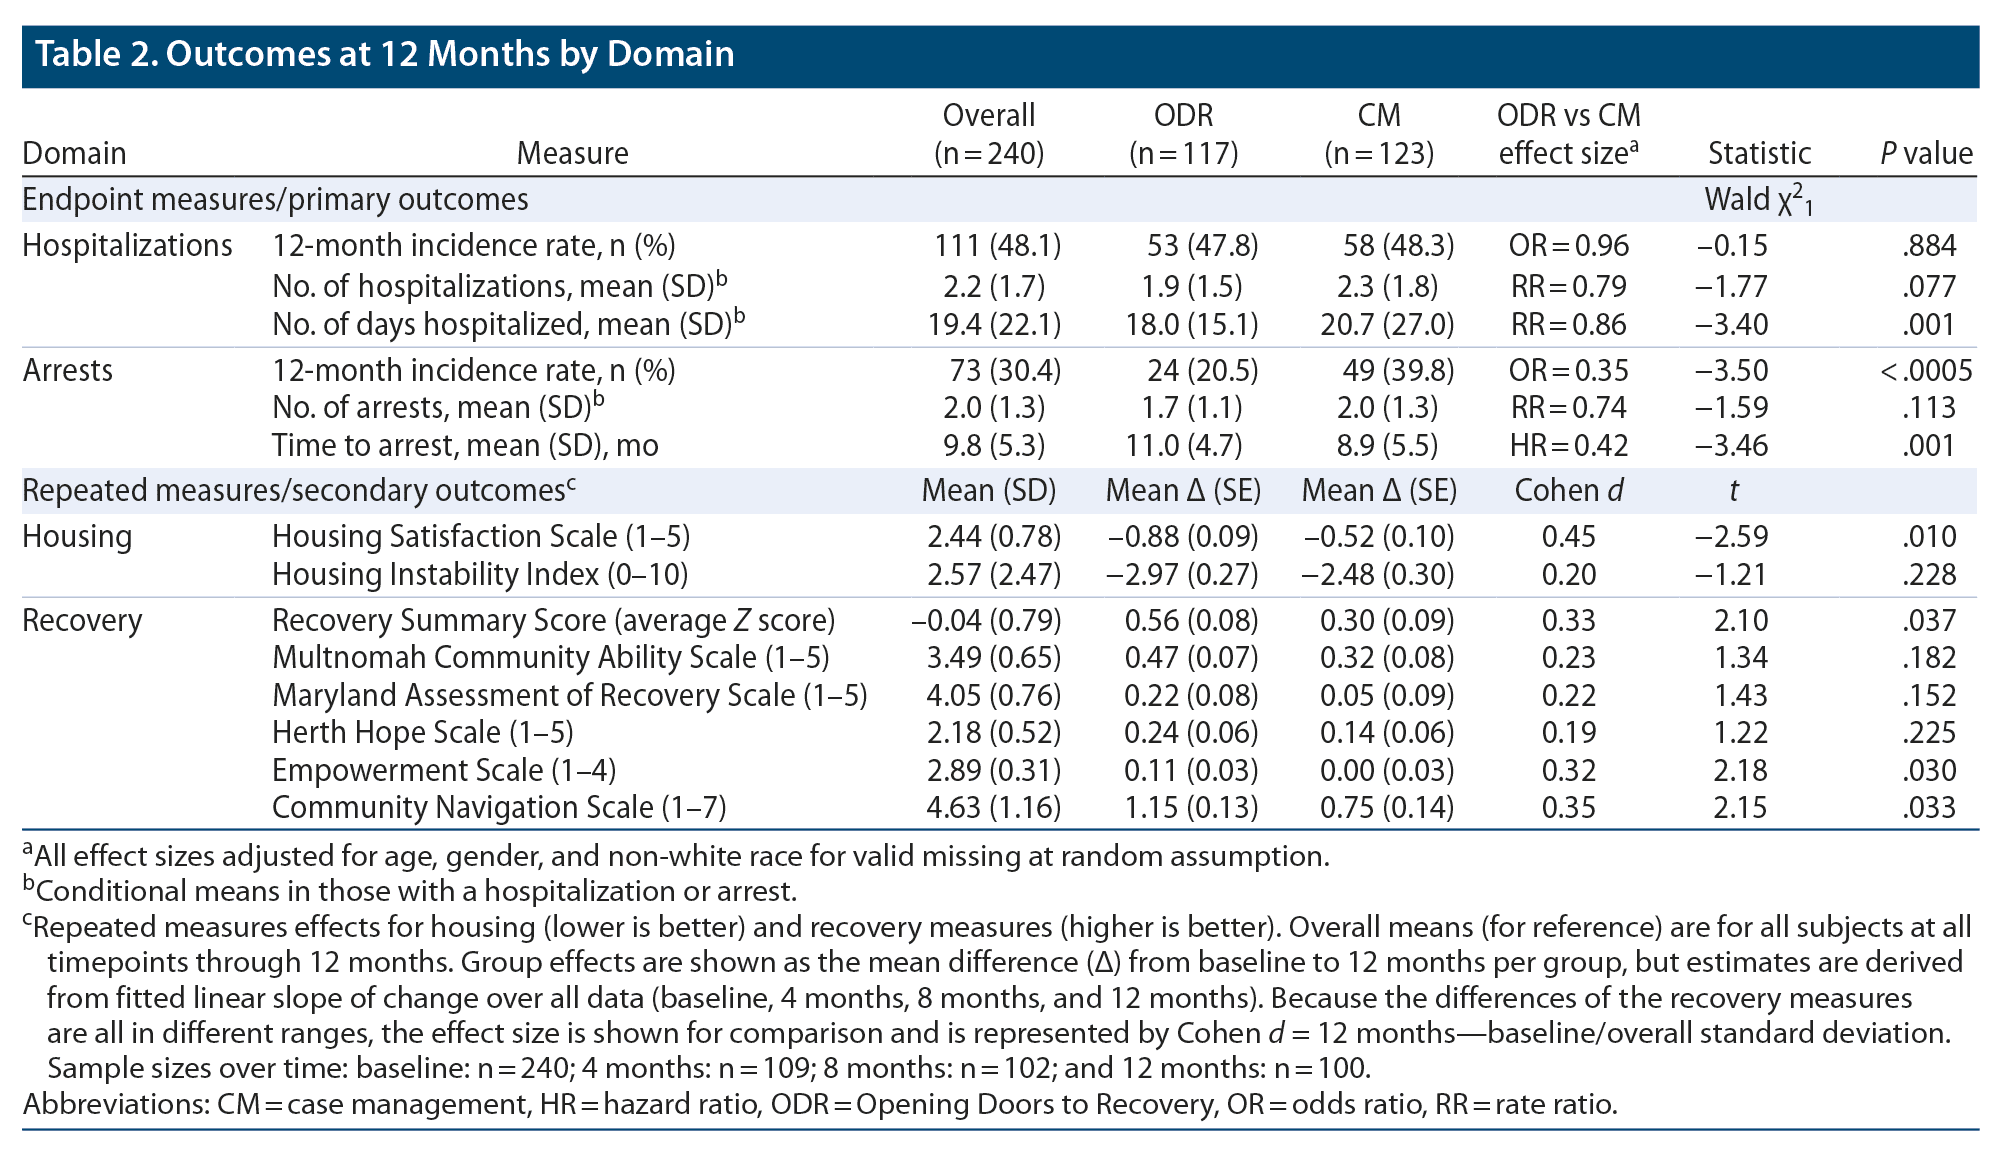The image size is (2005, 1156).
Task: Select the Domain column header
Action: pyautogui.click(x=74, y=153)
